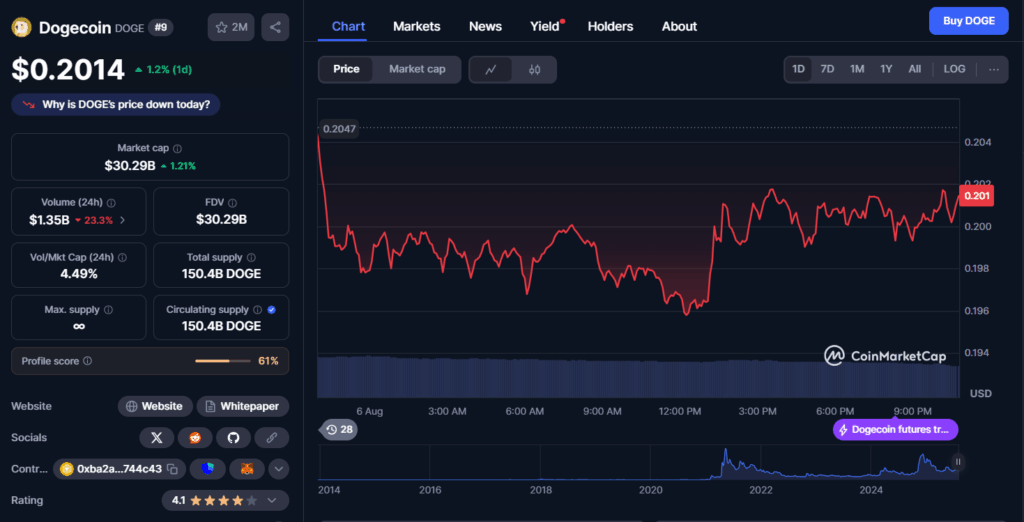Open the Whitepaper link button
Viewport: 1024px width, 522px height.
coord(243,406)
